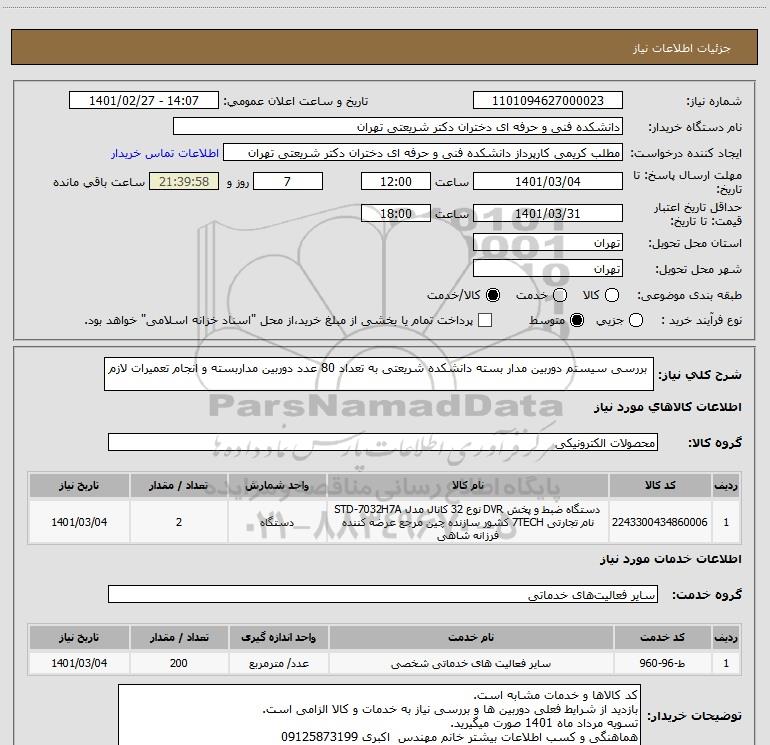This screenshot has height=745, width=770.
Task: Choose the متوسط purchase type radio
Action: pos(577,320)
